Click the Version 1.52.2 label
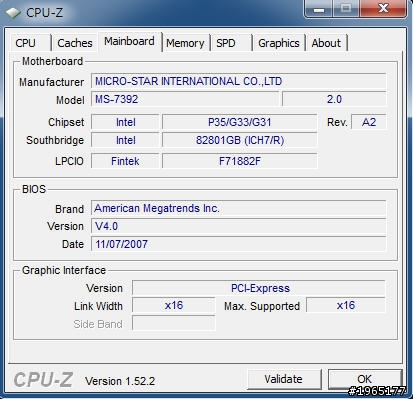 tap(120, 381)
